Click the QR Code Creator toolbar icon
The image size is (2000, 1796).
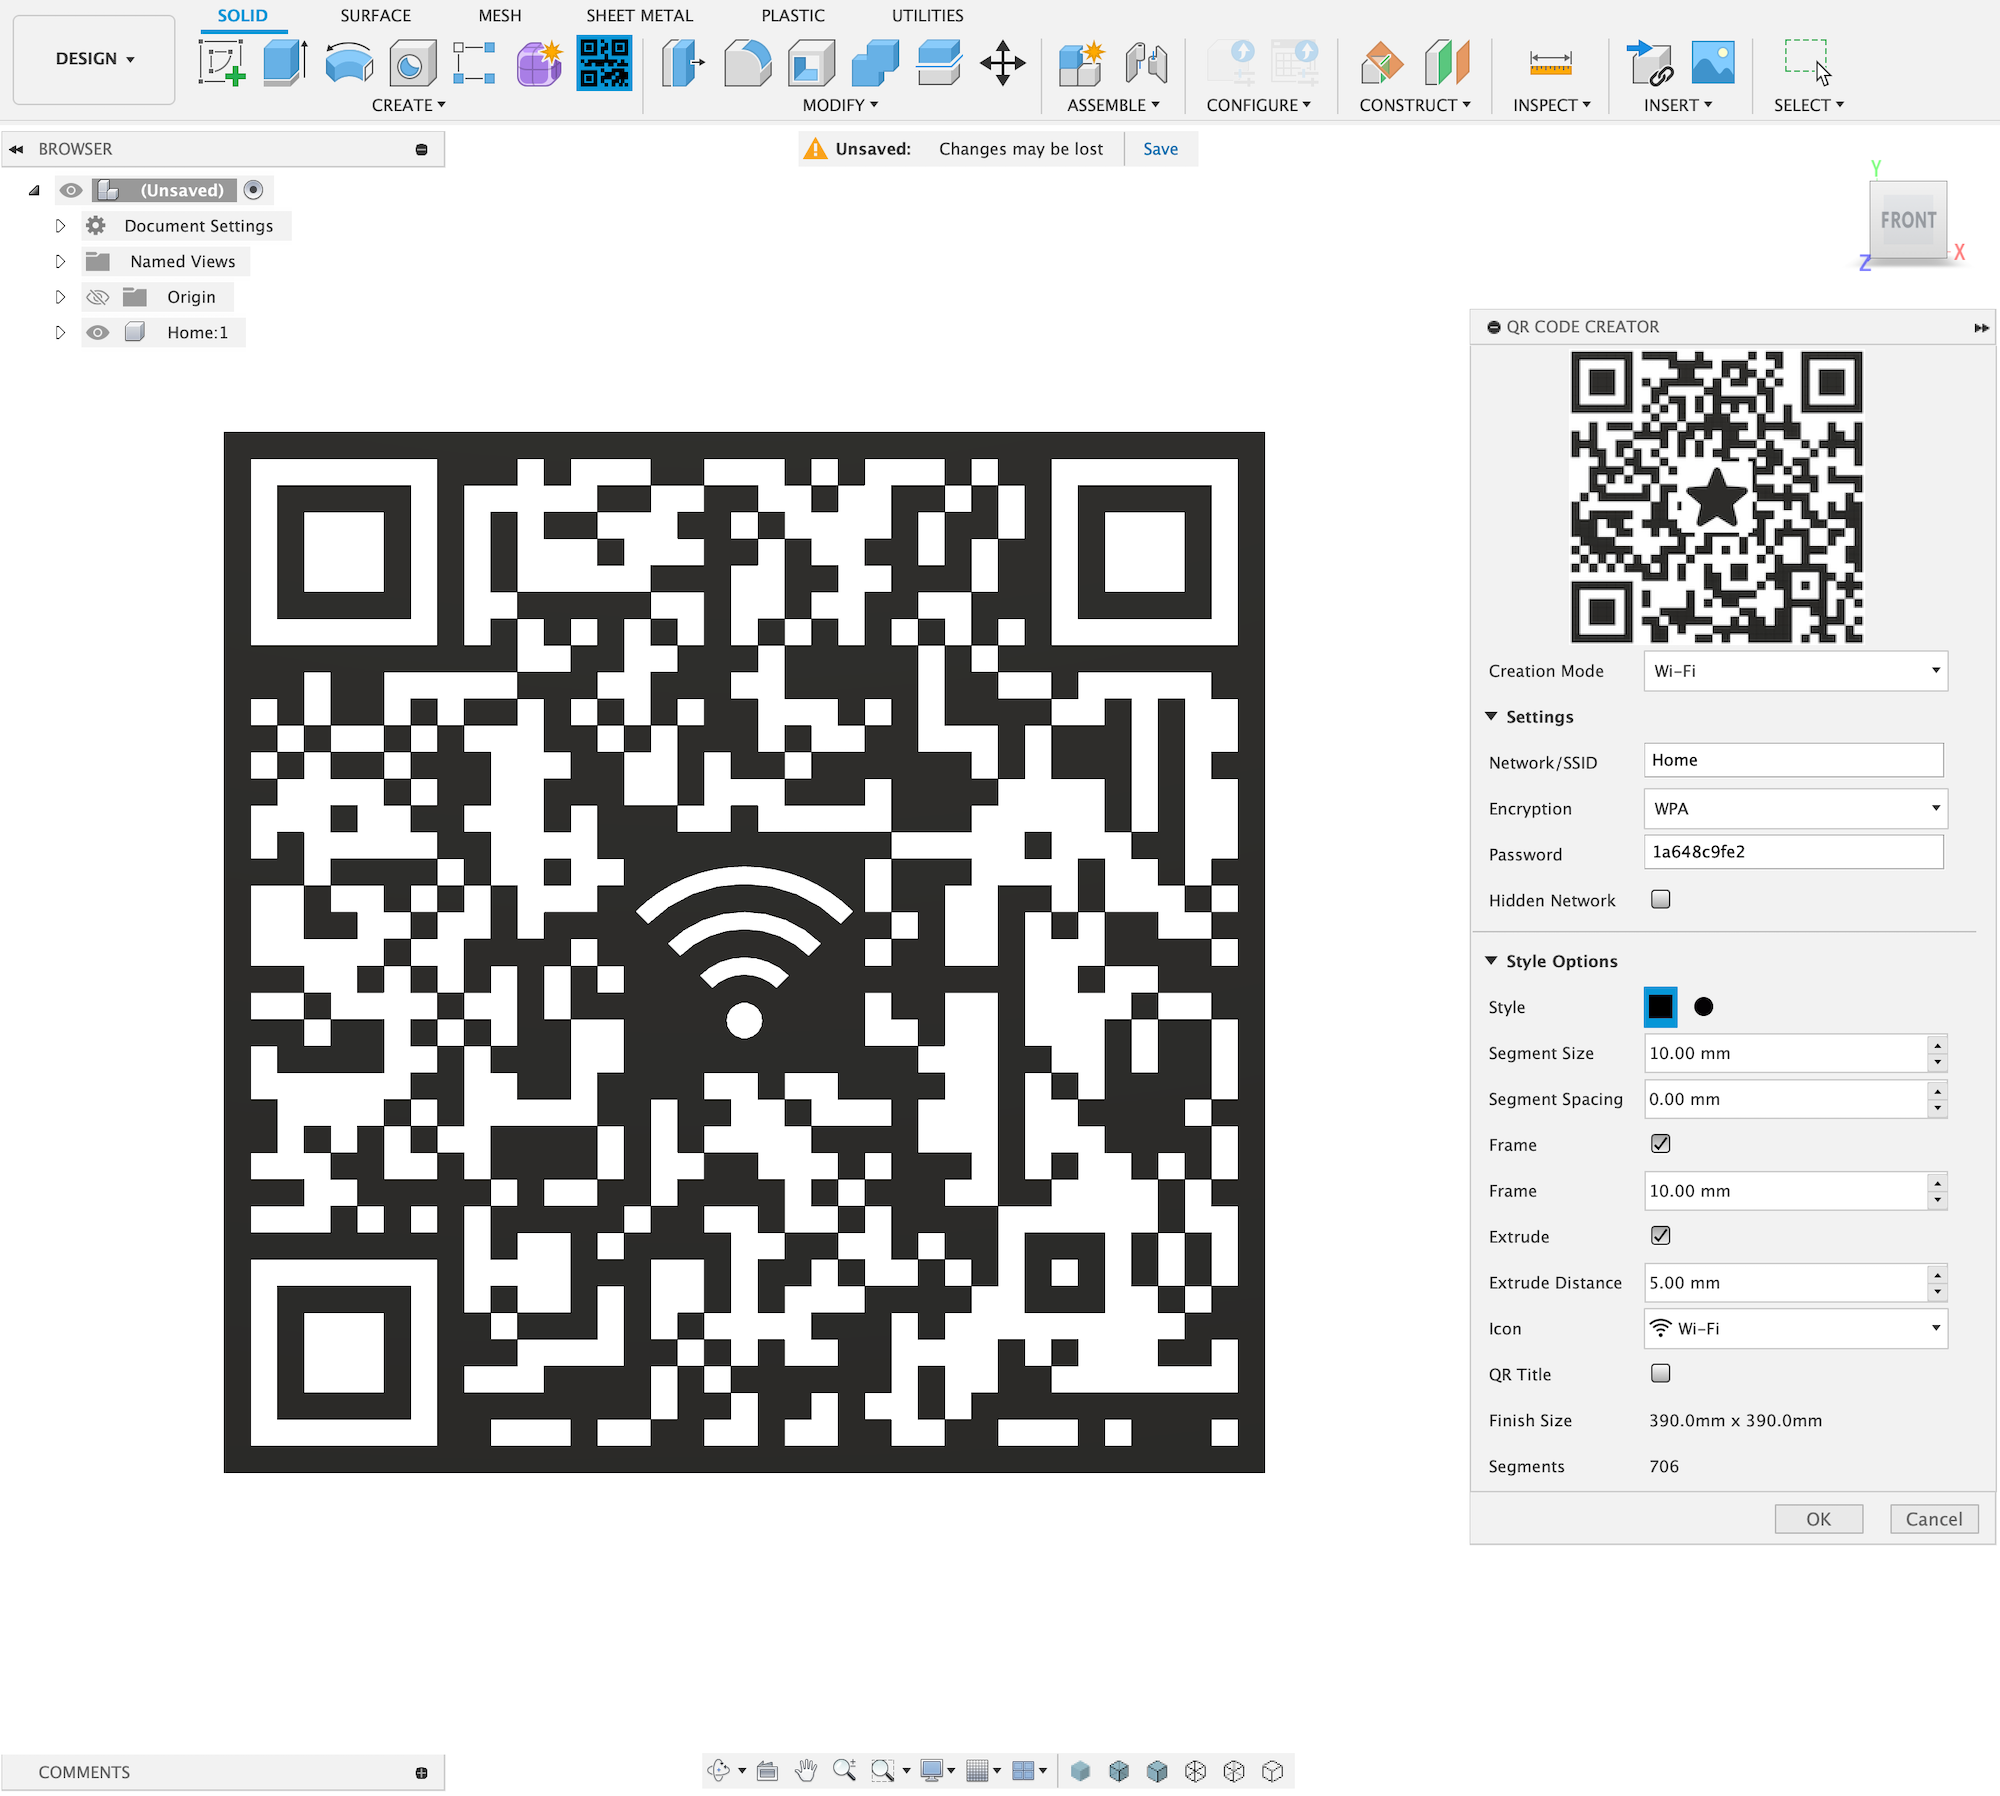click(x=604, y=63)
